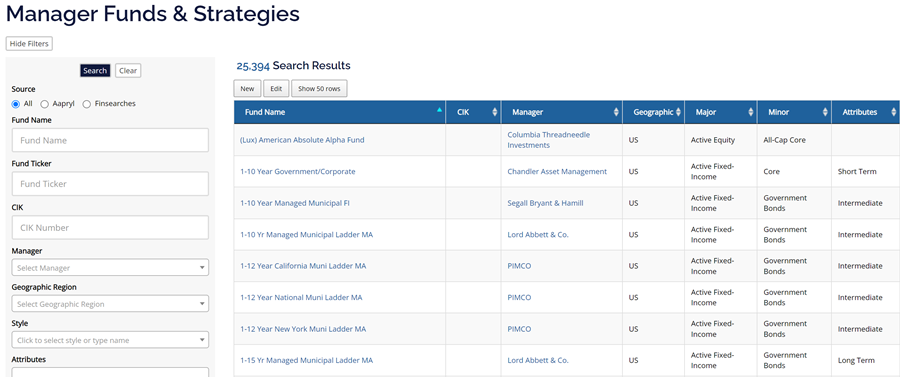
Task: Sort table by Minor column
Action: coord(794,112)
